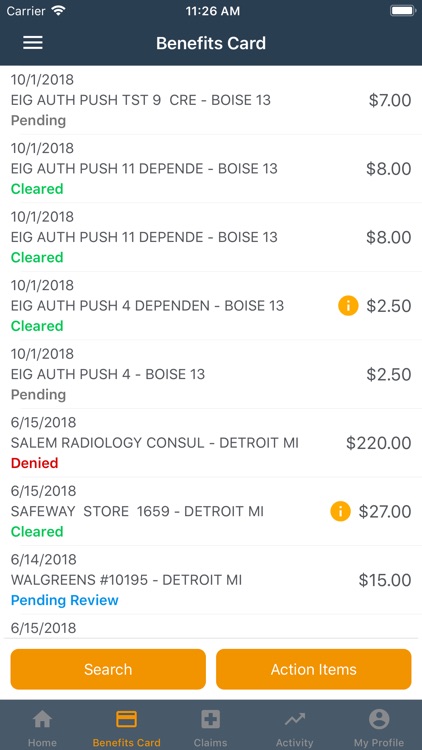The height and width of the screenshot is (750, 422).
Task: Select the Walgreens #10195 Pending Review entry
Action: point(211,580)
